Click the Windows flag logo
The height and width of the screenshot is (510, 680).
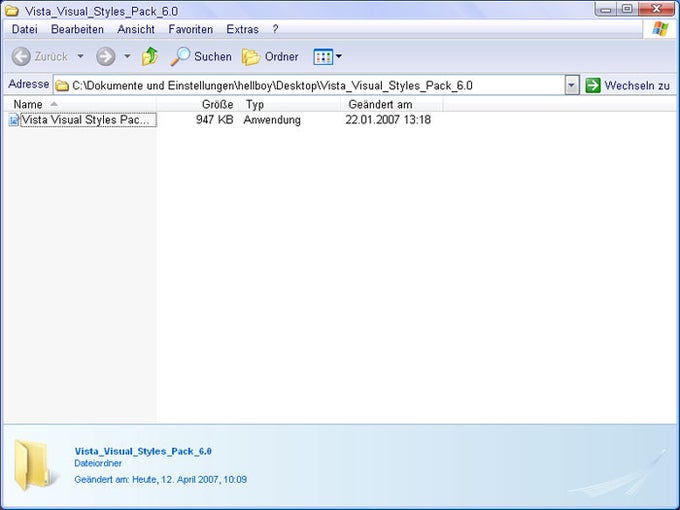tap(660, 29)
